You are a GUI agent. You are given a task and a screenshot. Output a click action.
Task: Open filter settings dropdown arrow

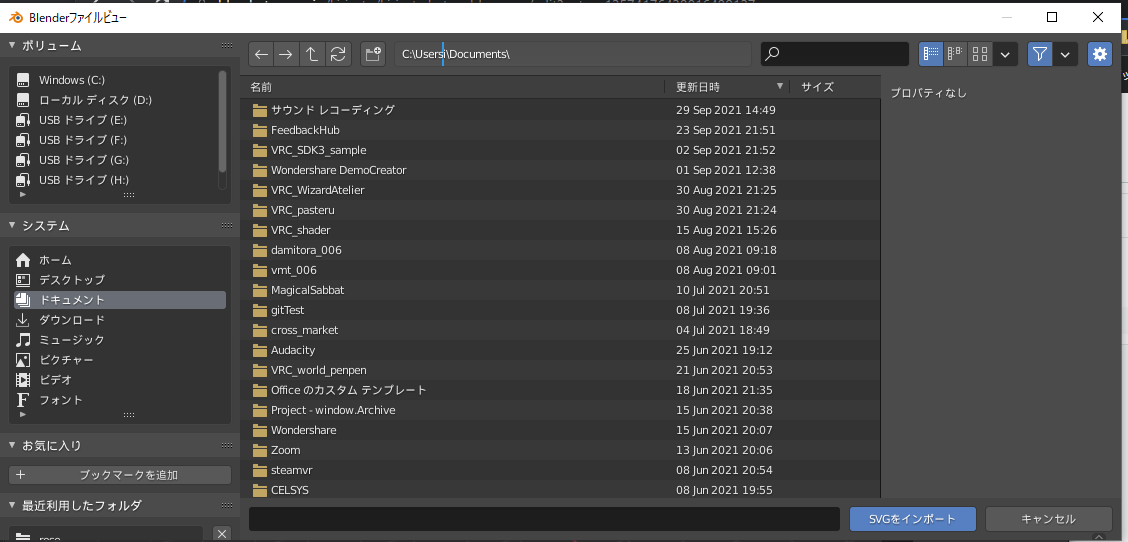[1065, 54]
